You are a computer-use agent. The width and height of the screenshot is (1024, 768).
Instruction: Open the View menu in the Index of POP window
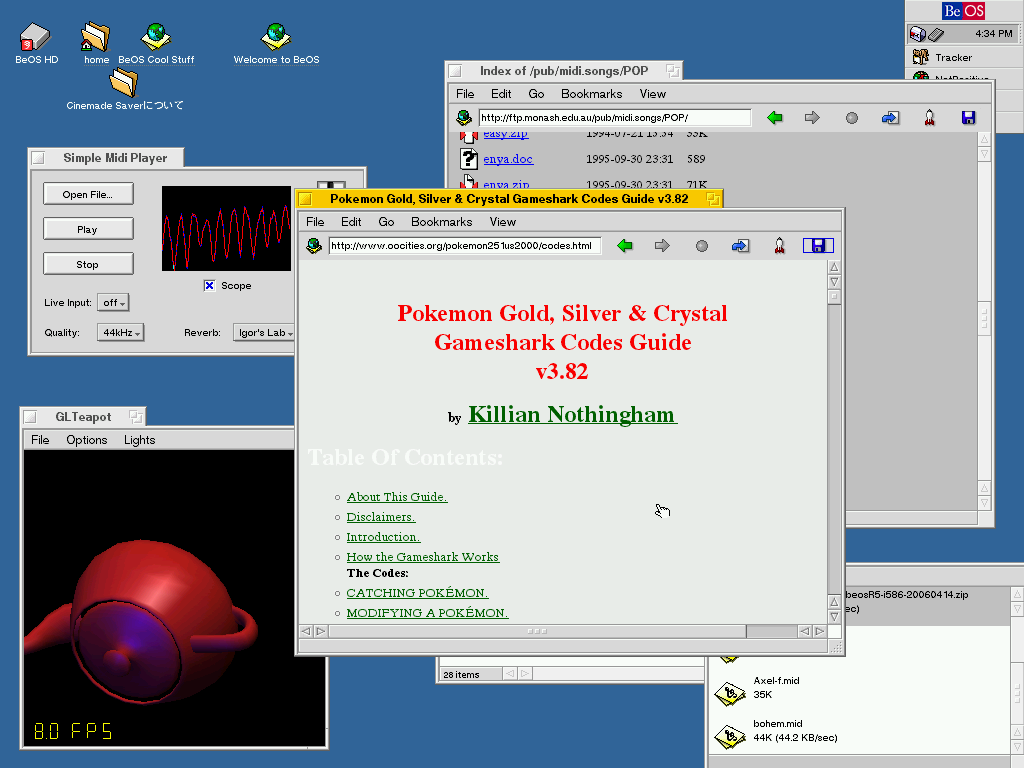pyautogui.click(x=652, y=94)
